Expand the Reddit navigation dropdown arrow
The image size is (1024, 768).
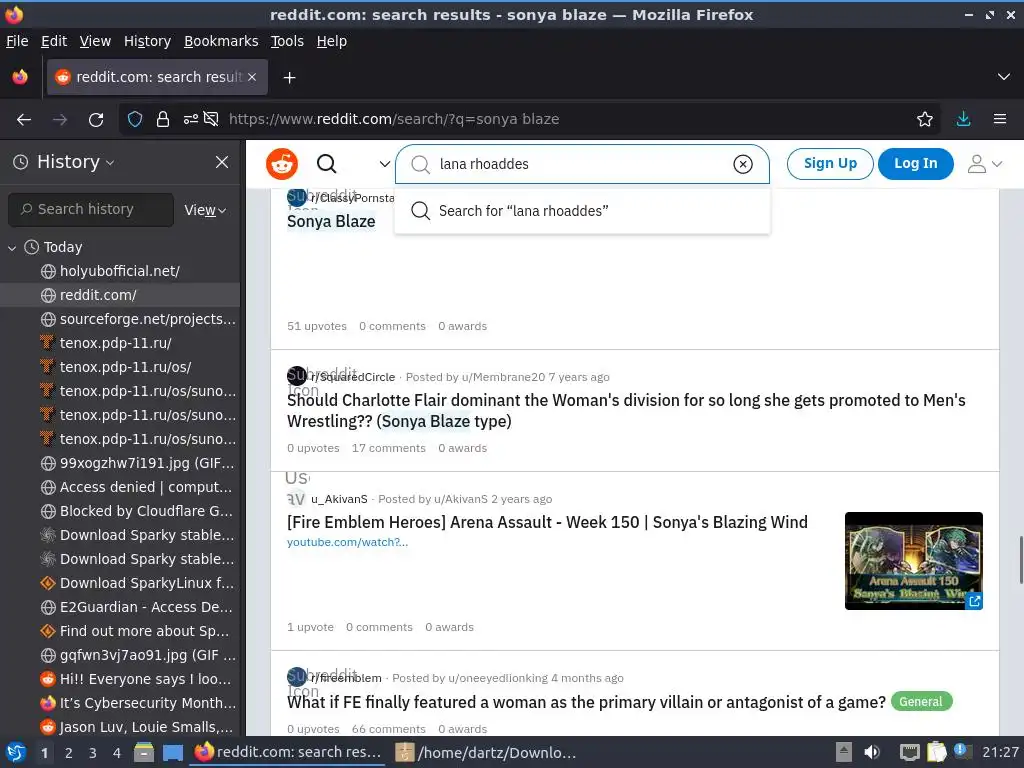pos(385,164)
